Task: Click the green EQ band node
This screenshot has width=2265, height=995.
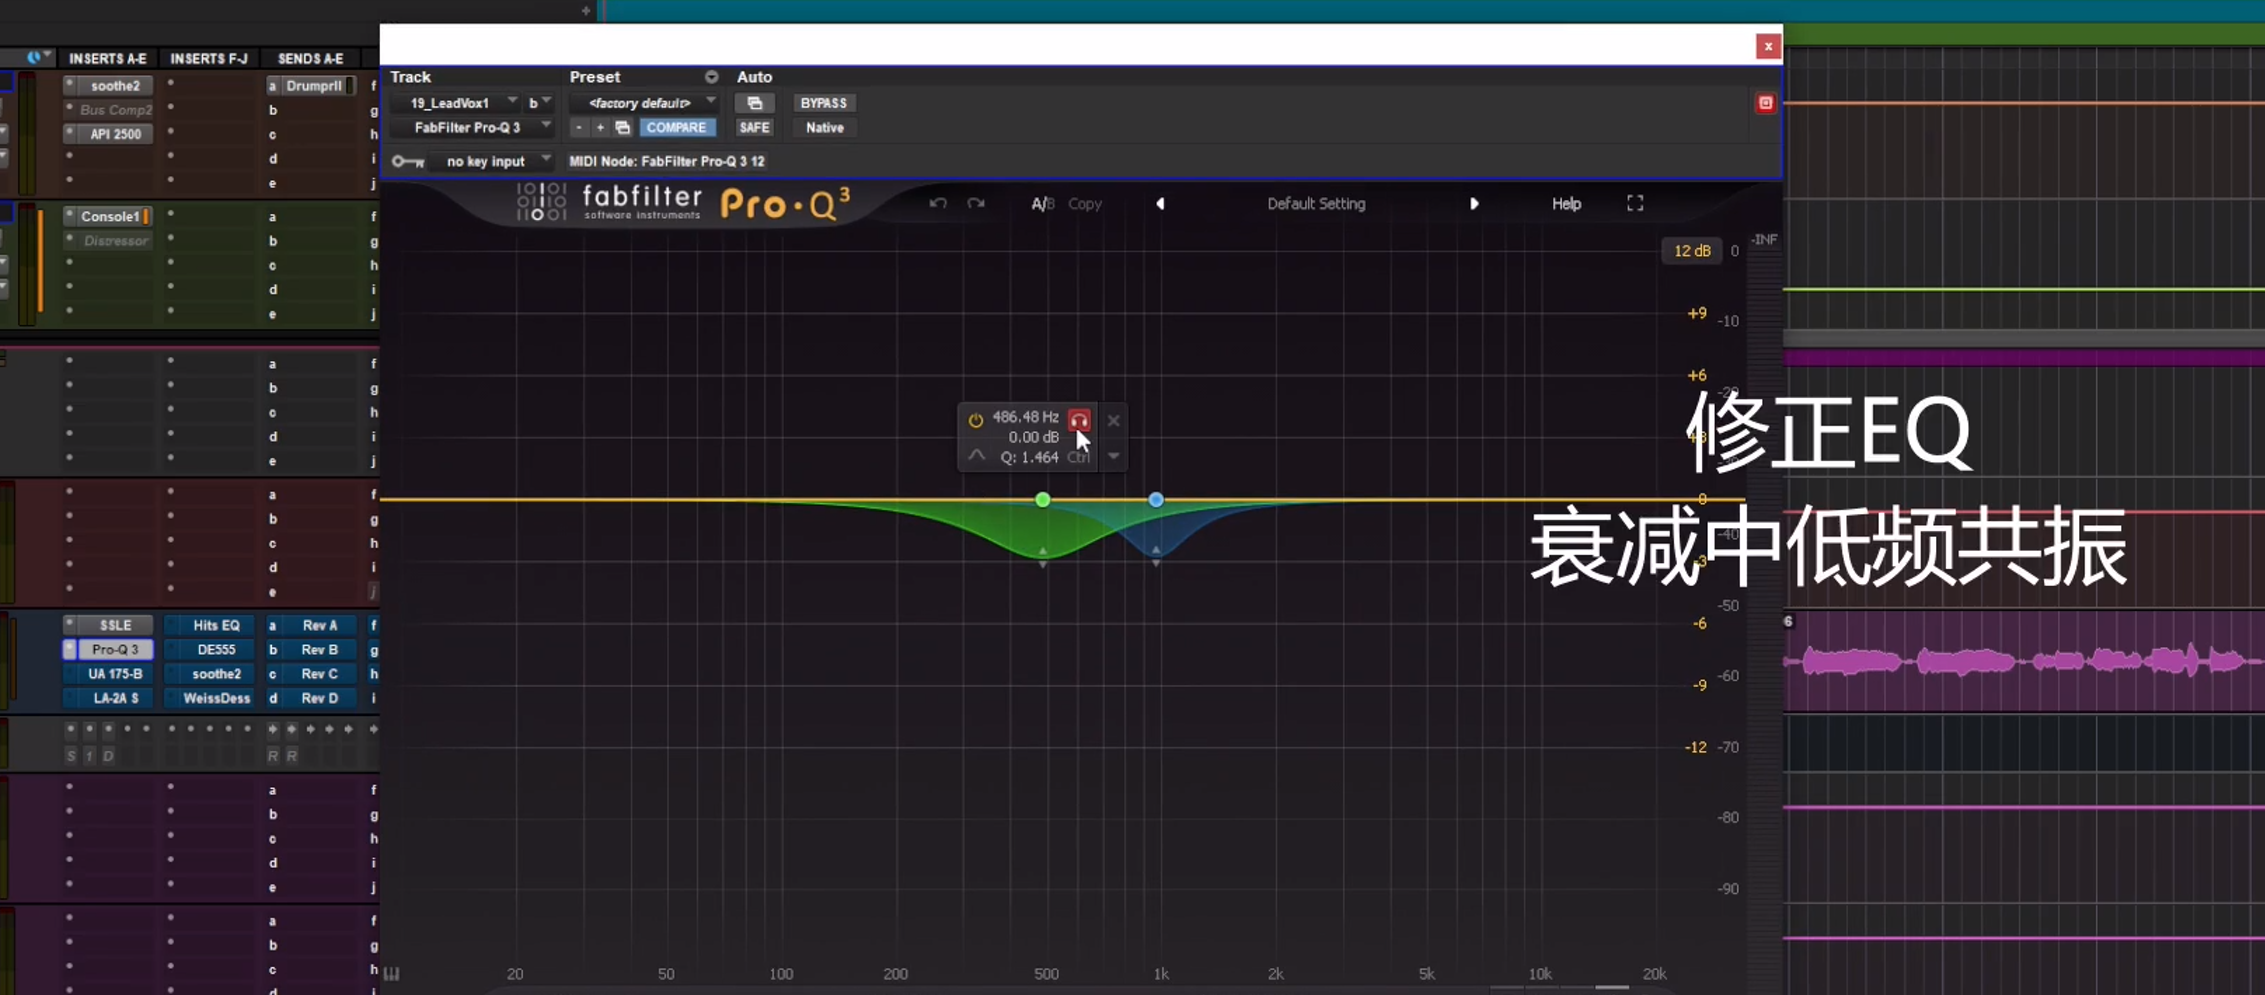Action: coord(1043,500)
